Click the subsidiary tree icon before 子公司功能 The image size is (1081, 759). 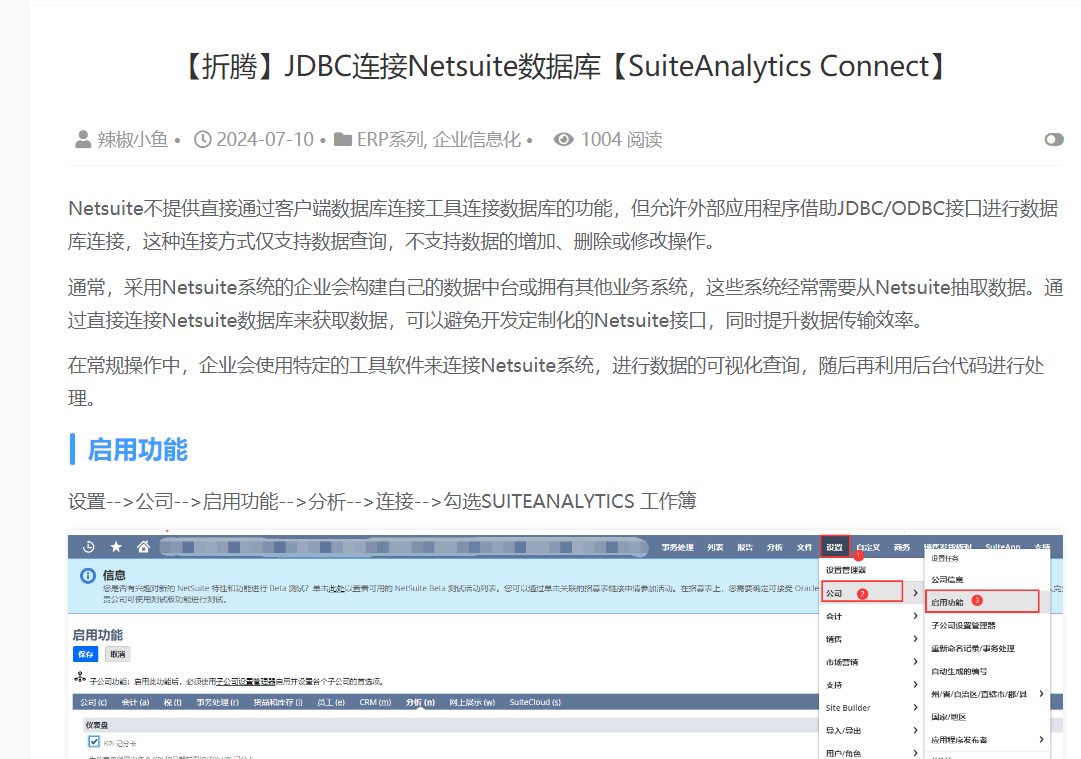click(x=80, y=678)
